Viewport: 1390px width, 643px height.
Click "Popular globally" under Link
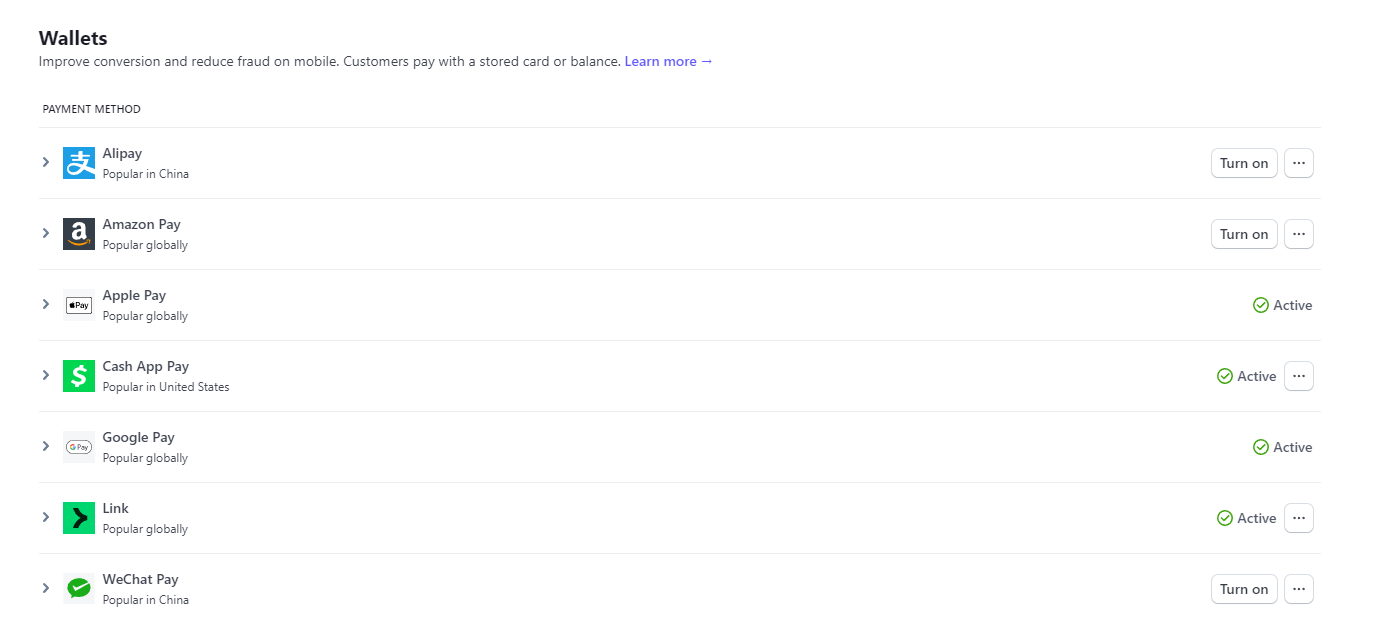point(145,529)
